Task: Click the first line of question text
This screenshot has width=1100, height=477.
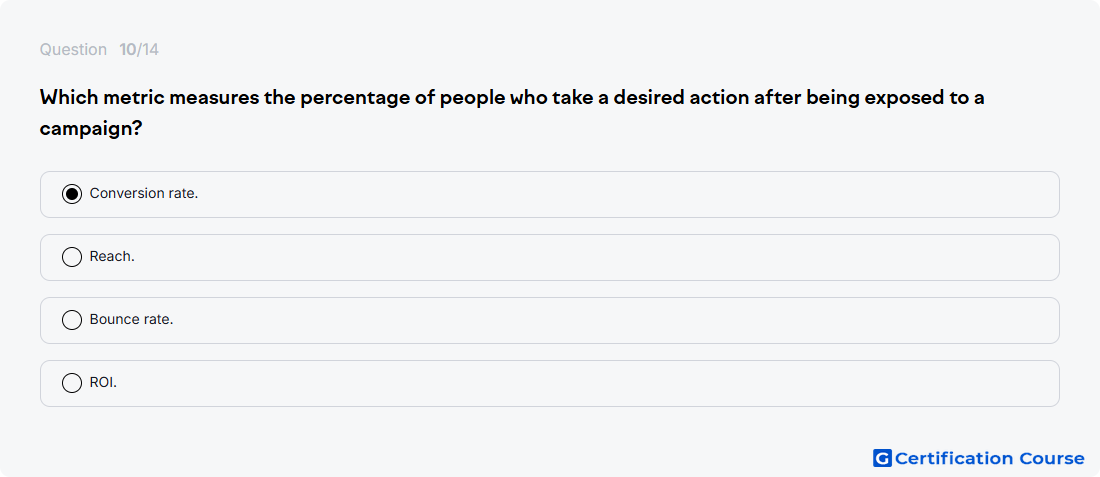Action: coord(512,98)
